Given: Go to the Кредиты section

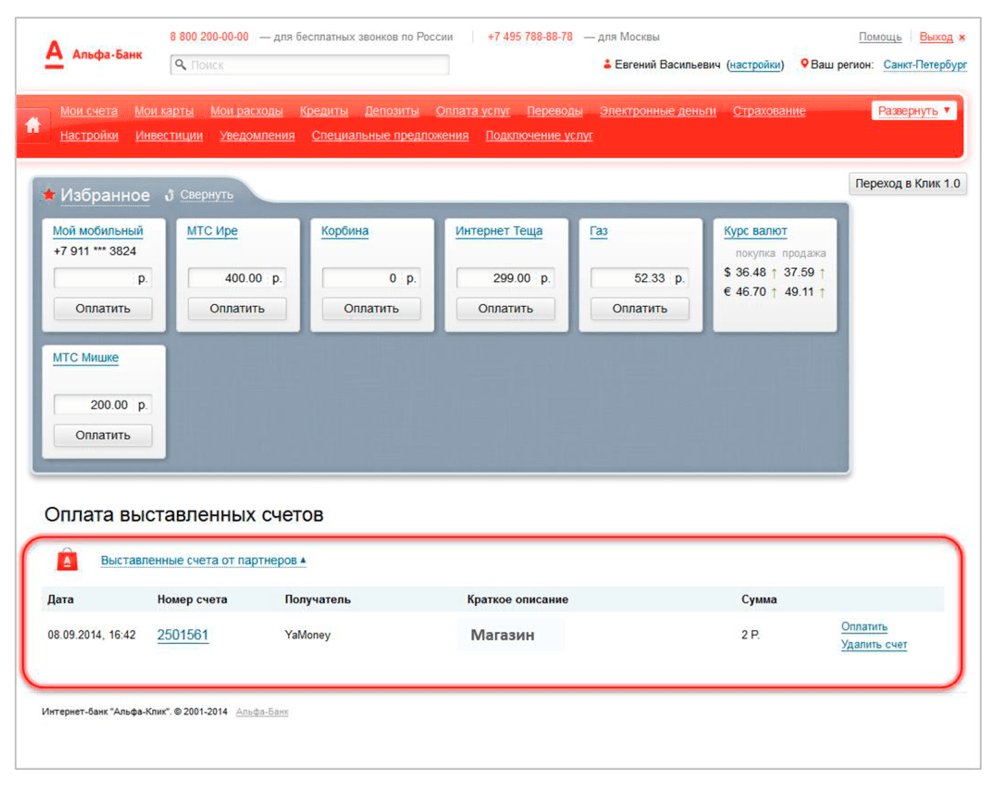Looking at the screenshot, I should pos(324,111).
